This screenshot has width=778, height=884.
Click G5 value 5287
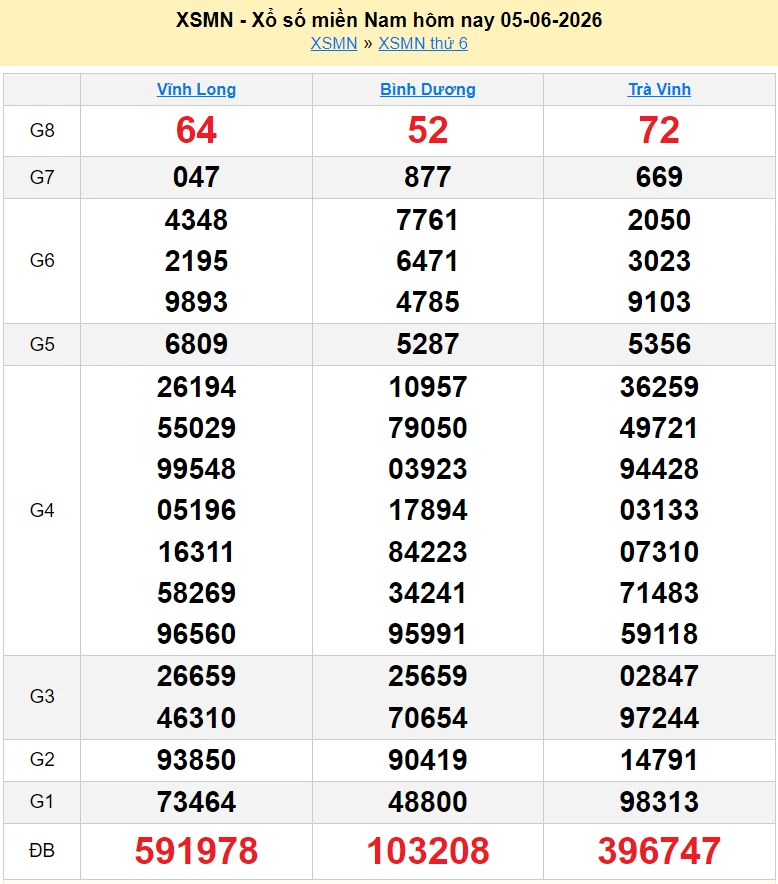(428, 344)
